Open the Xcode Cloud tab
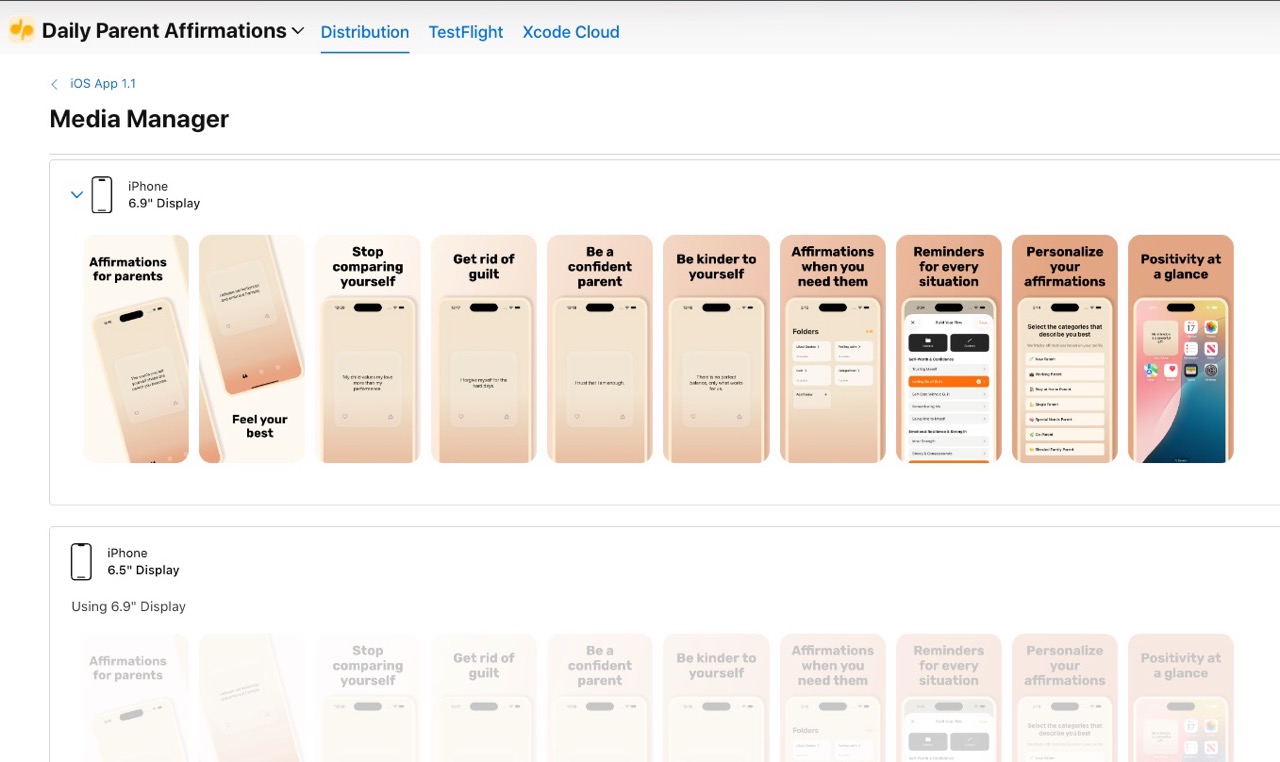1280x762 pixels. click(570, 32)
